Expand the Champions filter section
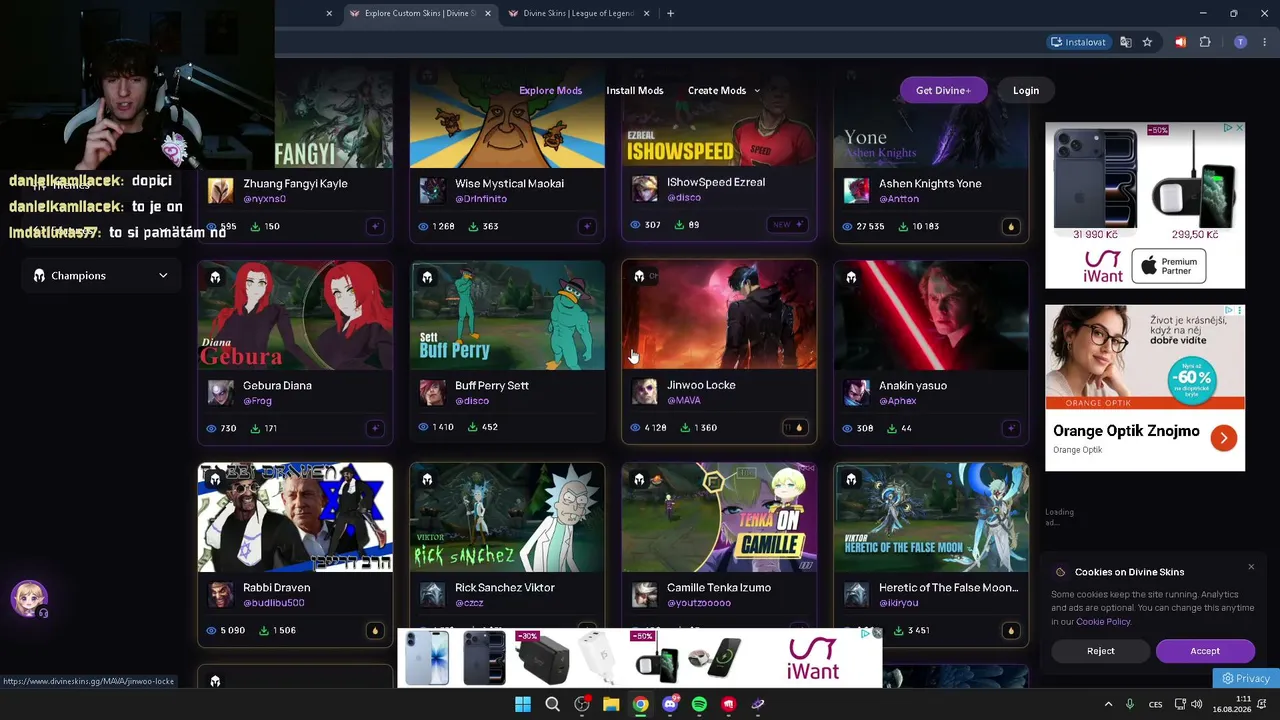This screenshot has height=720, width=1280. pyautogui.click(x=99, y=276)
